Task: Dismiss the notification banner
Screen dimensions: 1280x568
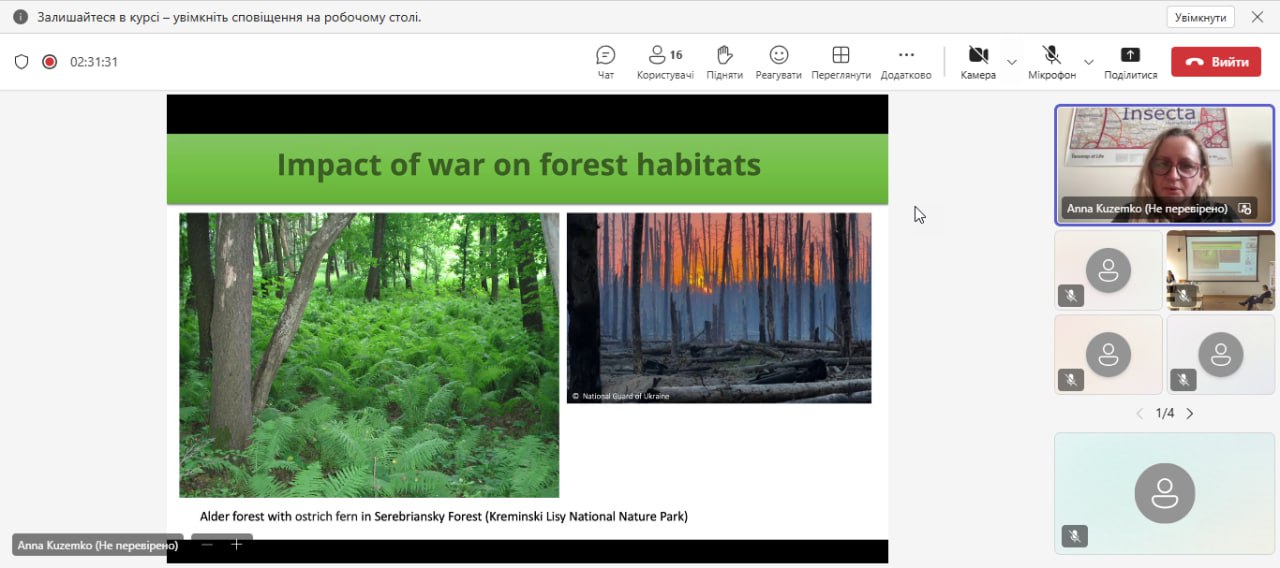Action: click(x=1257, y=17)
